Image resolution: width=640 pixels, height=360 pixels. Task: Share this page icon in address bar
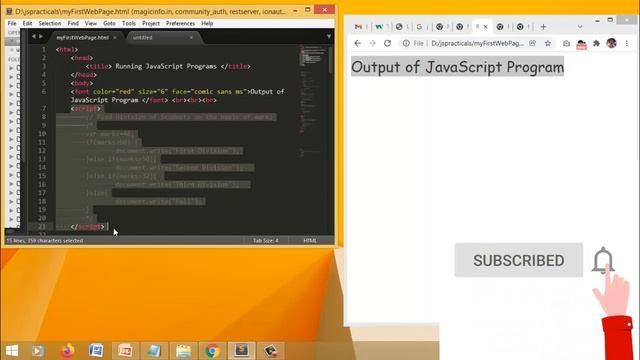pyautogui.click(x=533, y=43)
